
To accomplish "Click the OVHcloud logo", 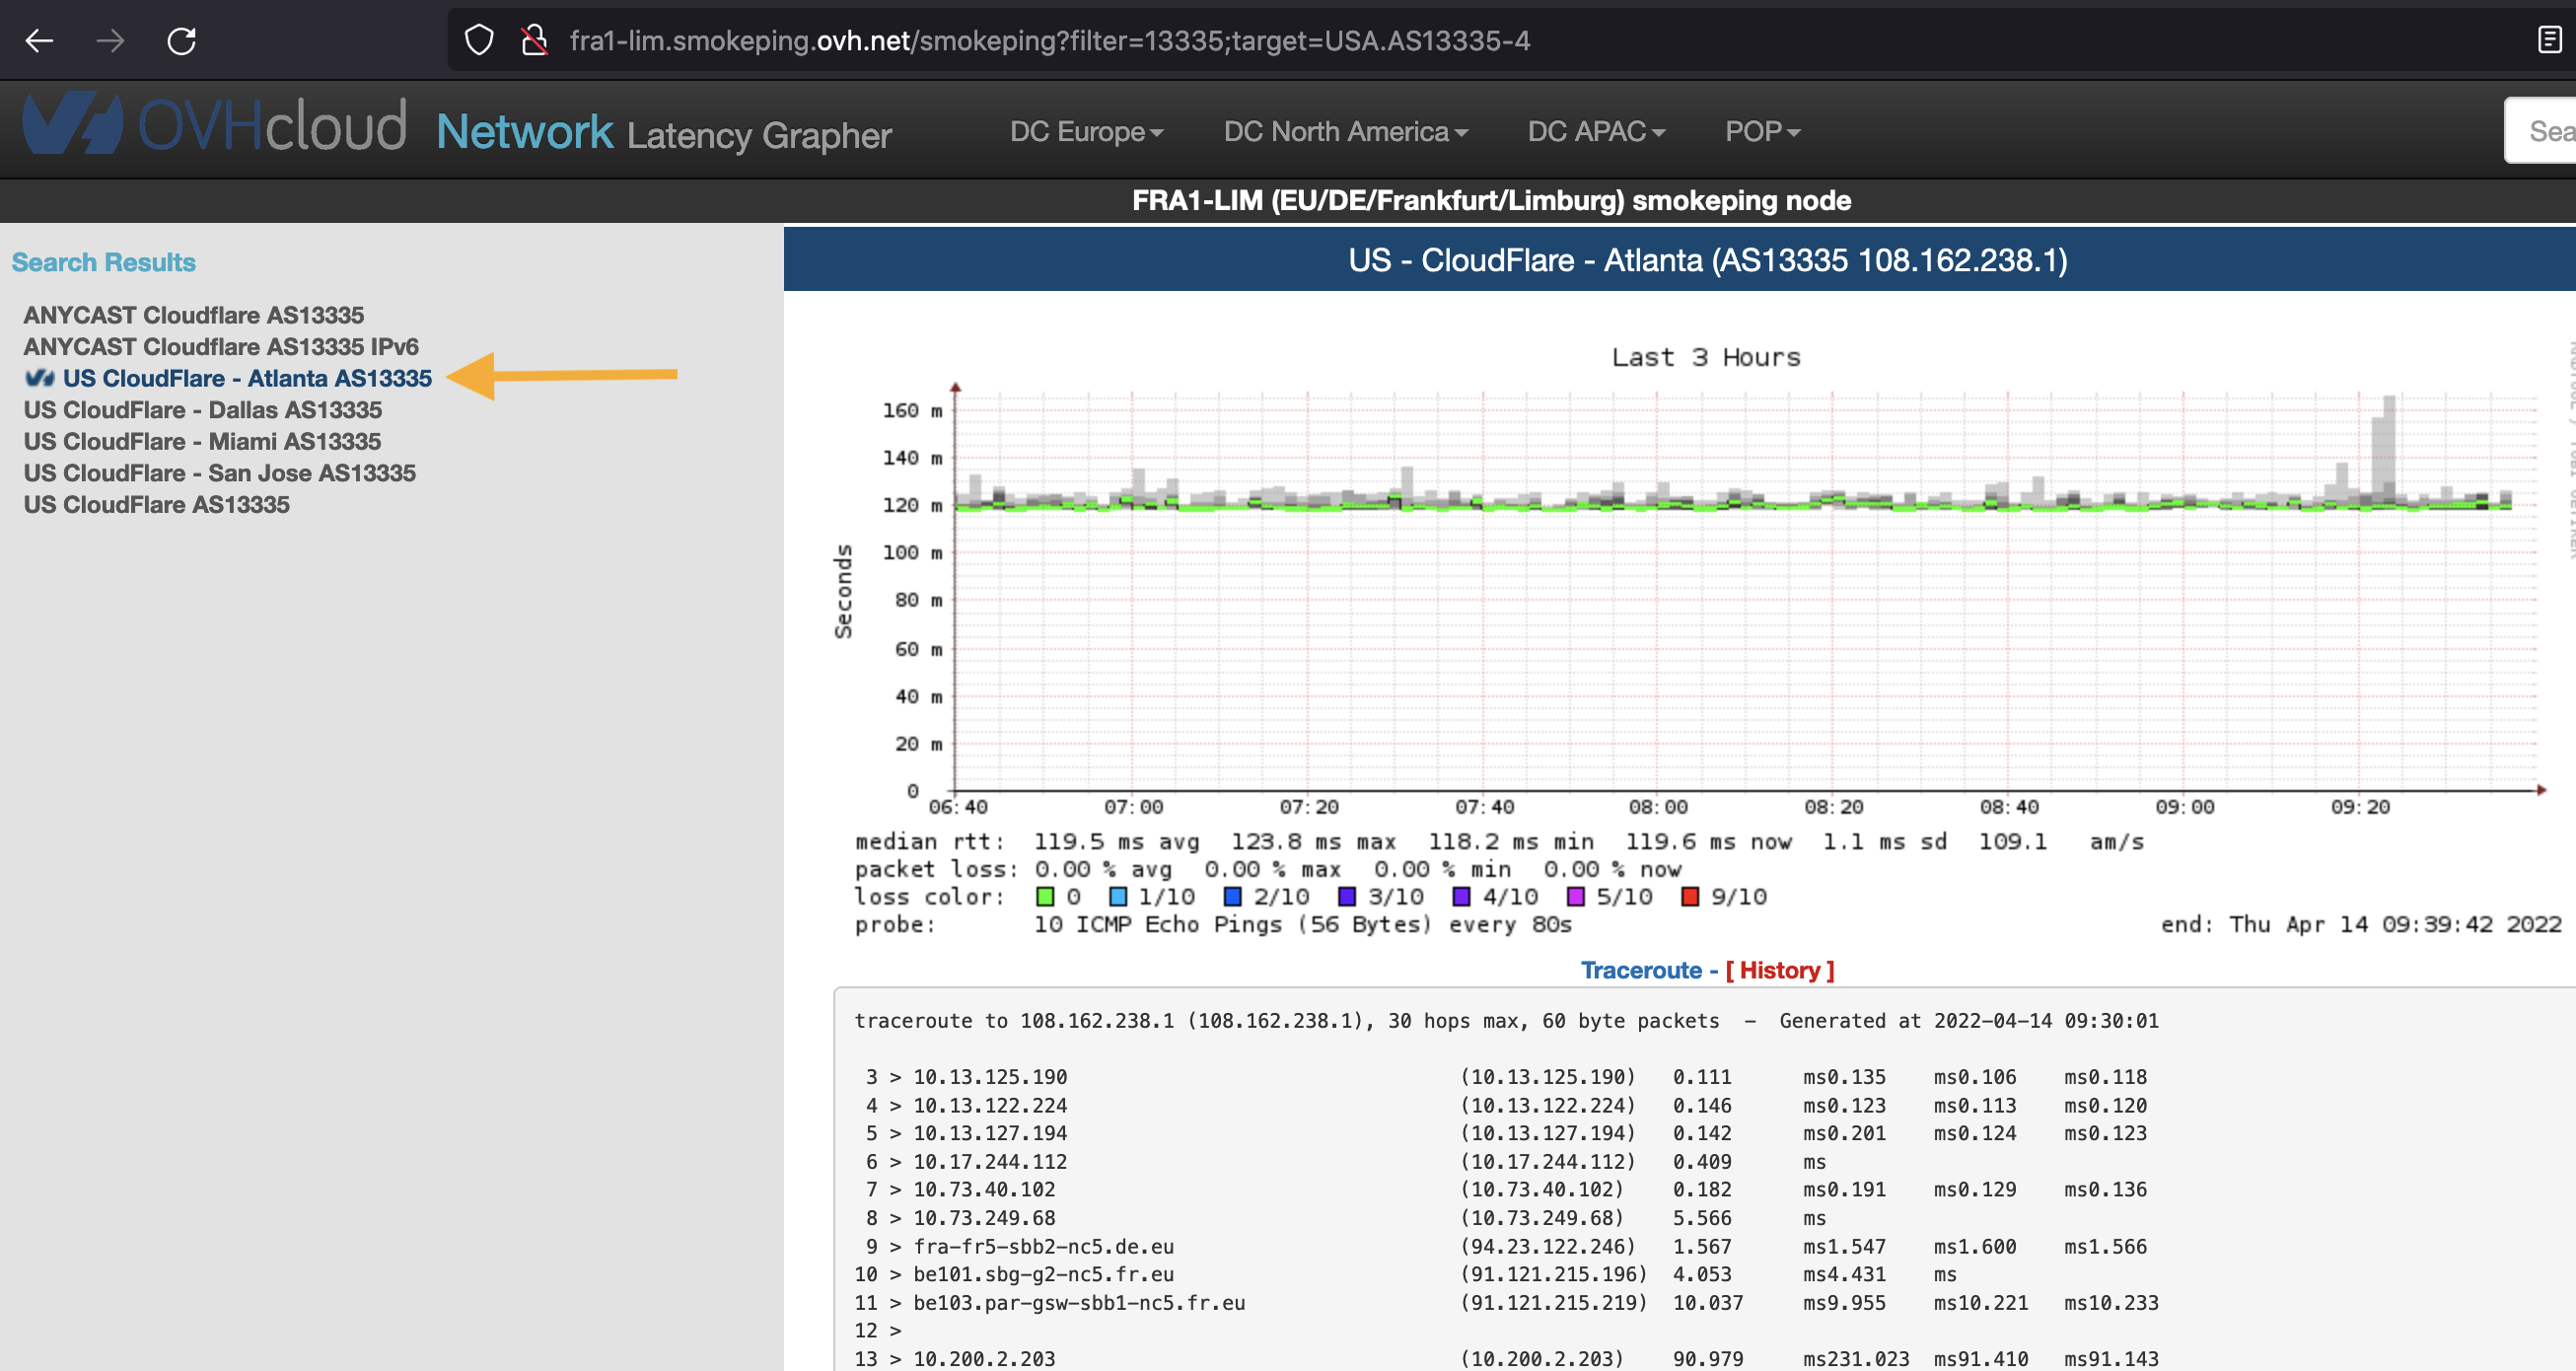I will (x=215, y=126).
